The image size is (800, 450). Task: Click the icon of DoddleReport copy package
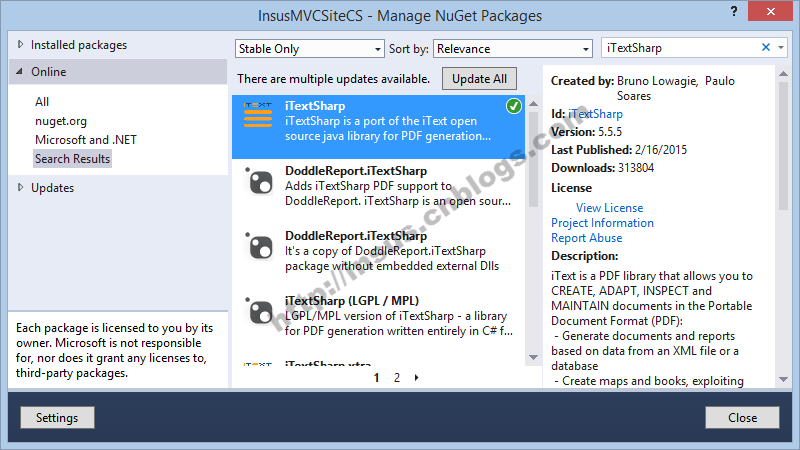(260, 246)
